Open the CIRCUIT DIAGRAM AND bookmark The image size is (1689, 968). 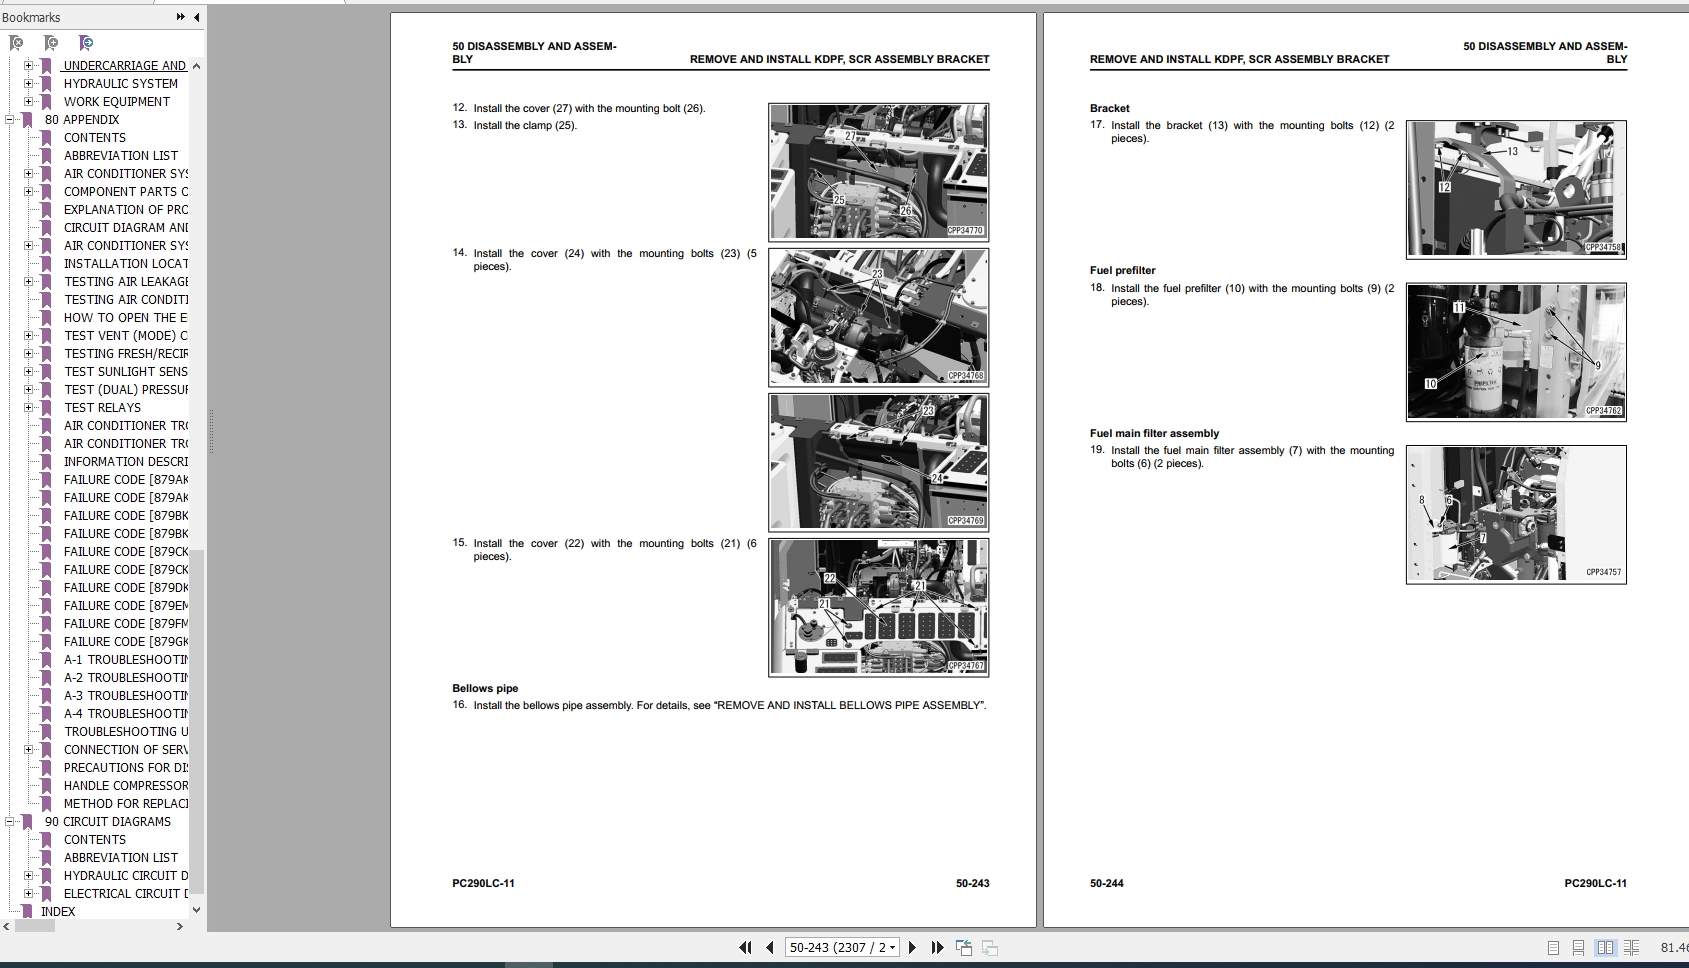pyautogui.click(x=126, y=228)
